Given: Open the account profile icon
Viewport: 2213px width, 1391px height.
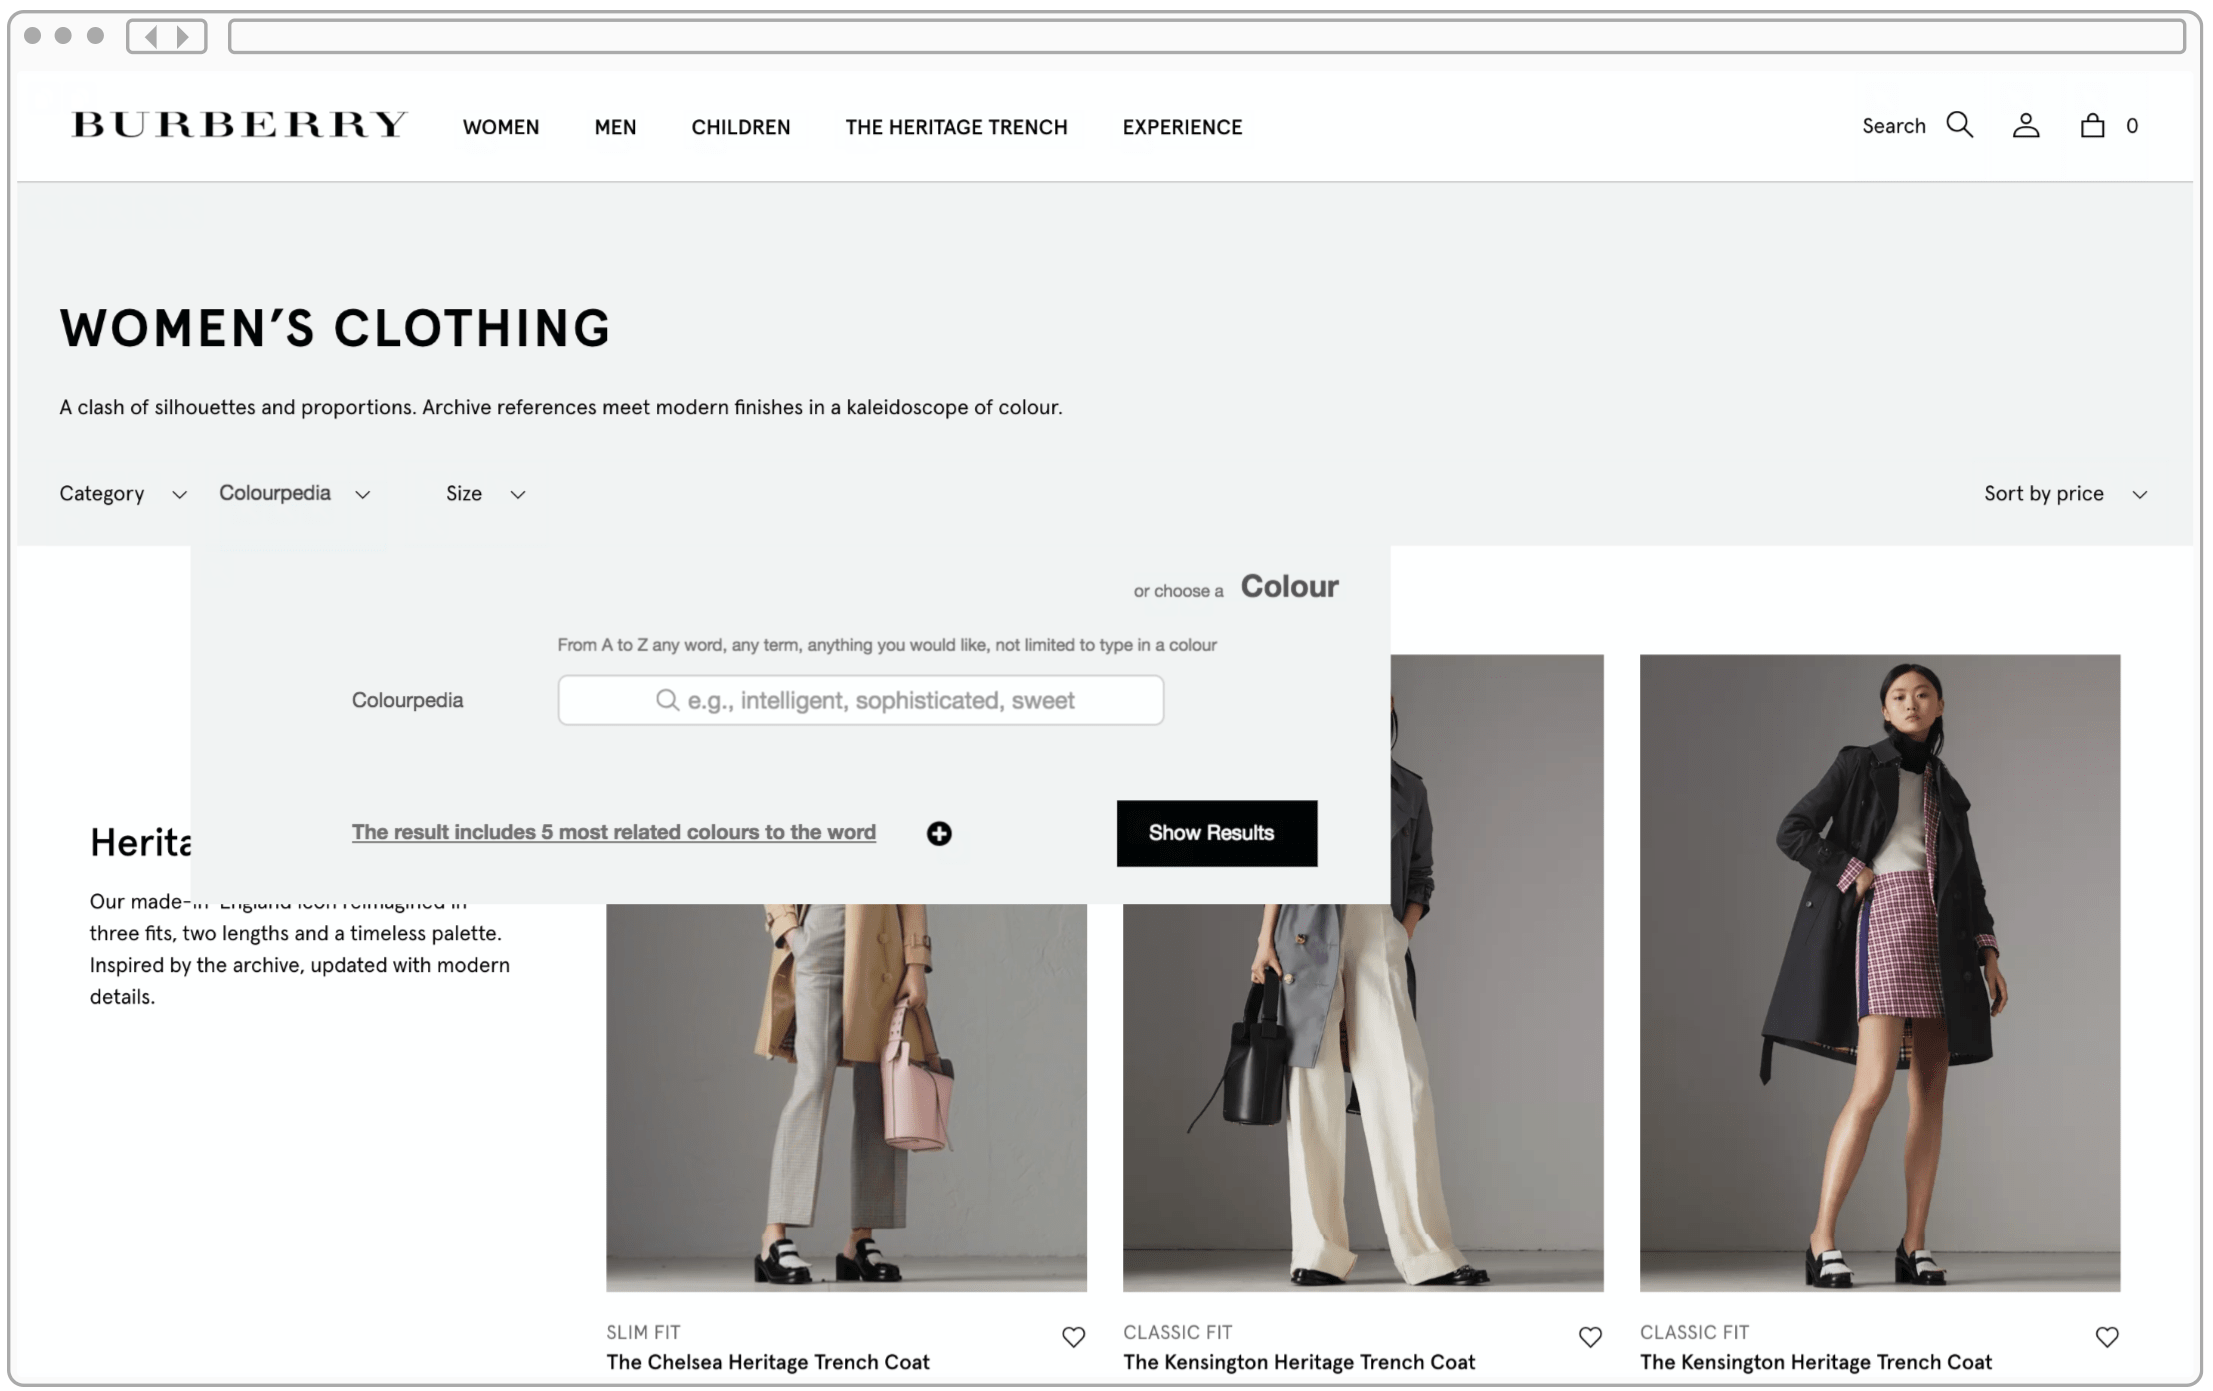Looking at the screenshot, I should click(2026, 125).
